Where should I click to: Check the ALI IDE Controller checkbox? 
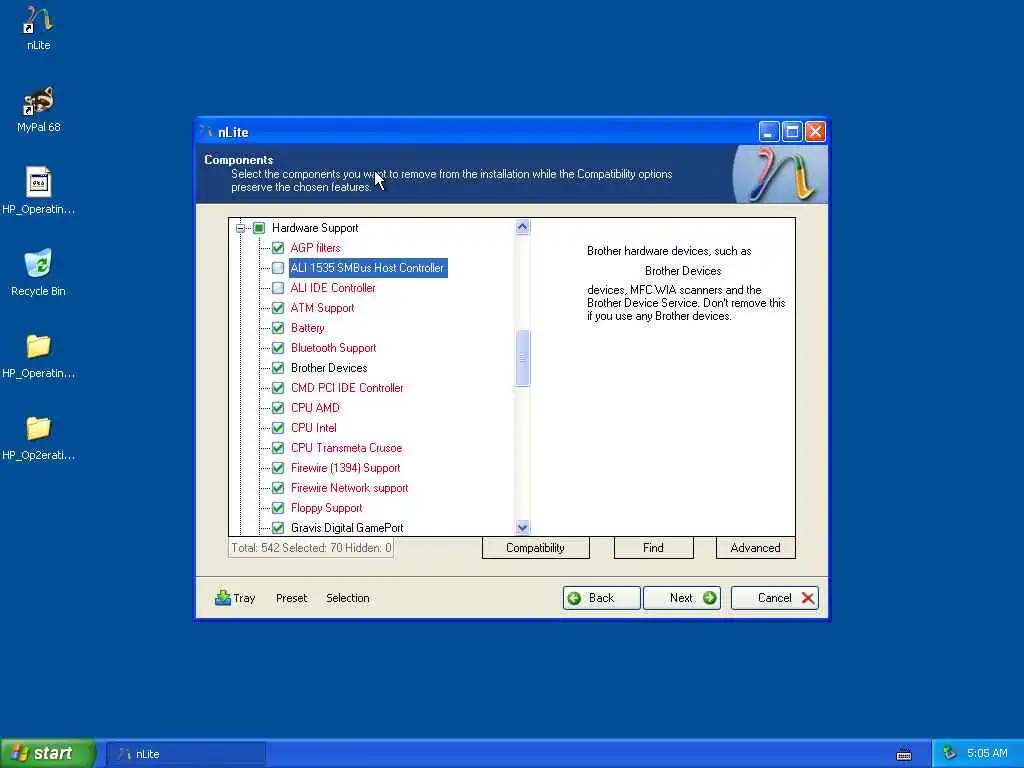click(x=278, y=288)
